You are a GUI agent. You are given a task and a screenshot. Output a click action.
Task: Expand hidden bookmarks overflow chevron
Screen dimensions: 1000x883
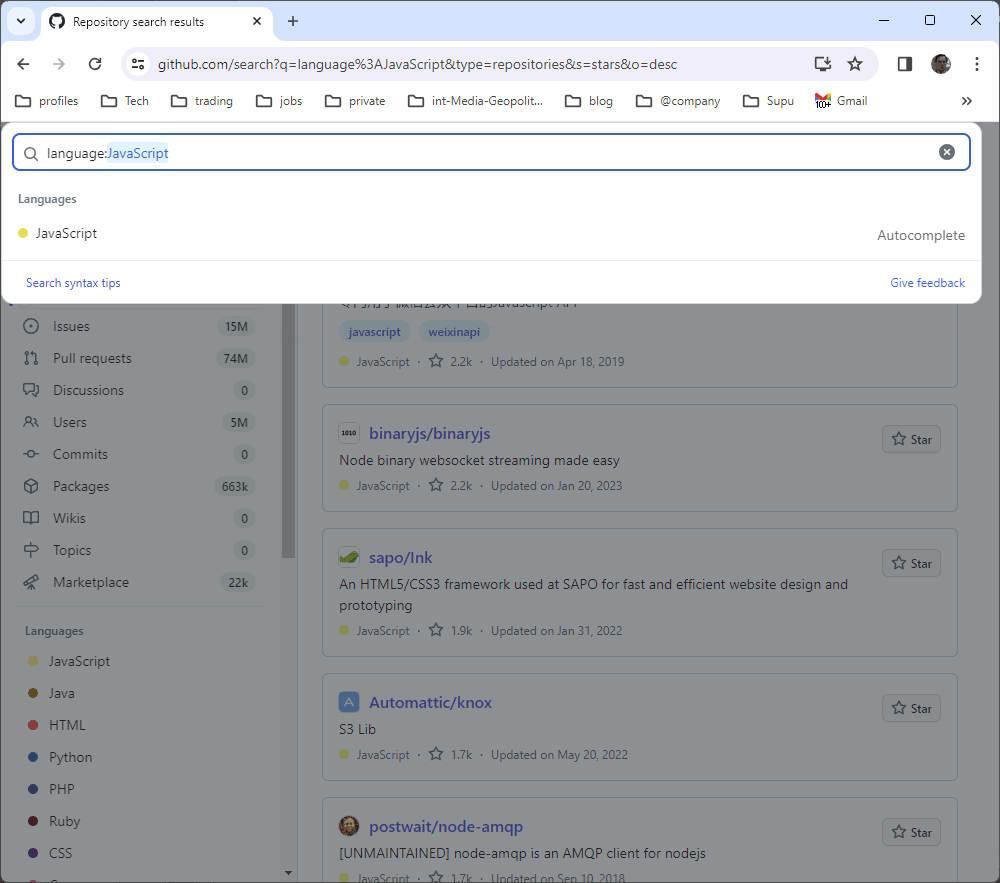pyautogui.click(x=966, y=101)
